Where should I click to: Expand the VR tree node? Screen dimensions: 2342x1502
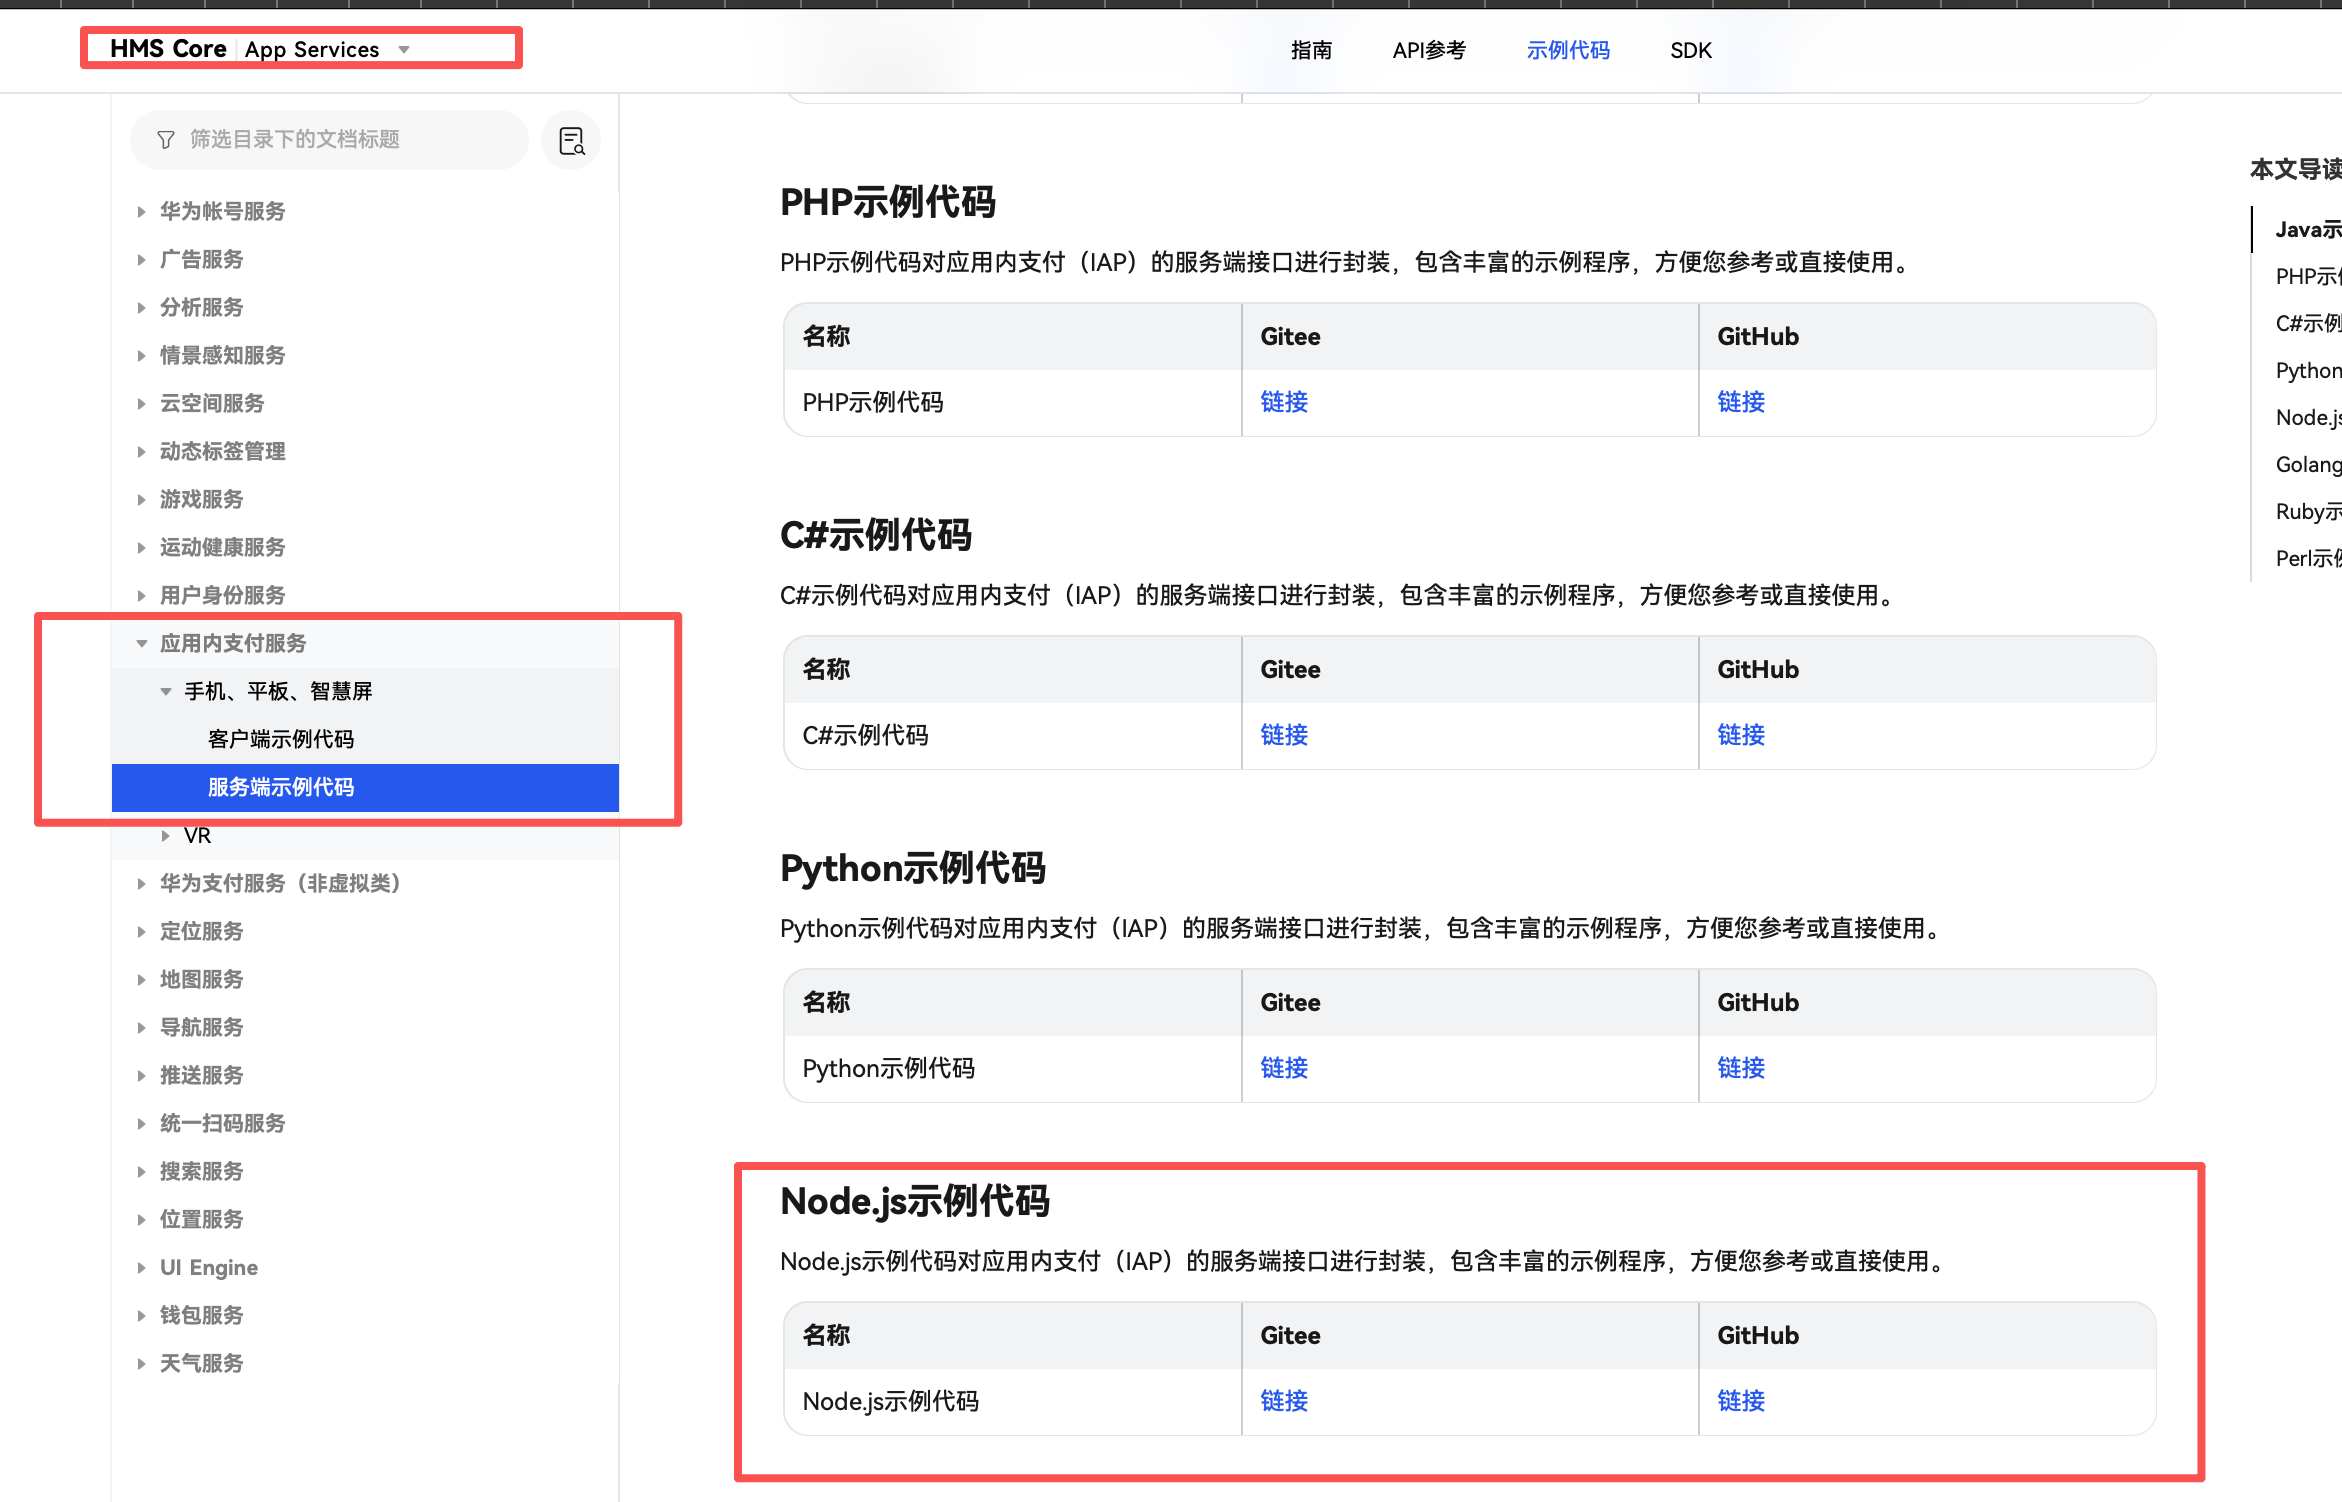pyautogui.click(x=165, y=836)
